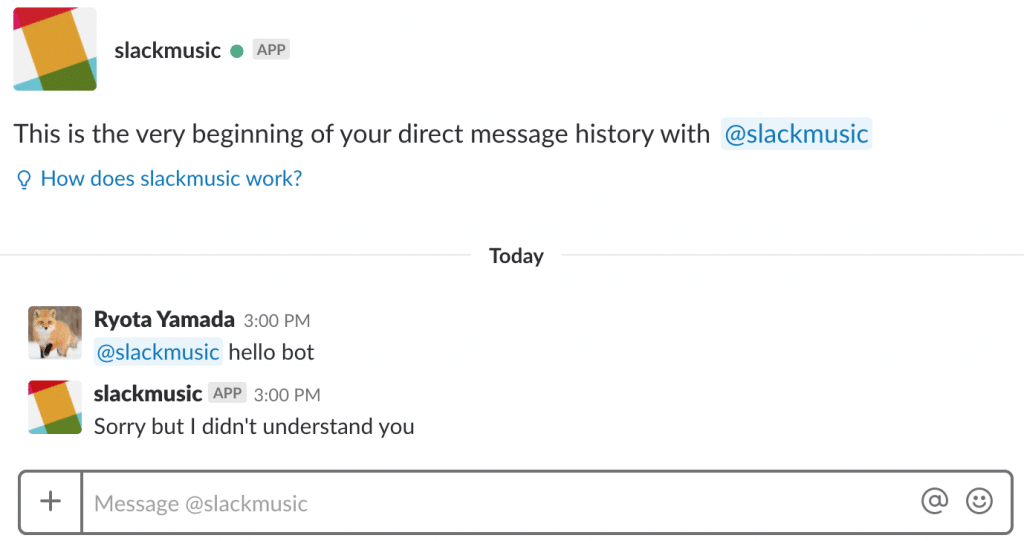Screen dimensions: 1024x541
Task: Open the emoji smiley picker
Action: point(979,501)
